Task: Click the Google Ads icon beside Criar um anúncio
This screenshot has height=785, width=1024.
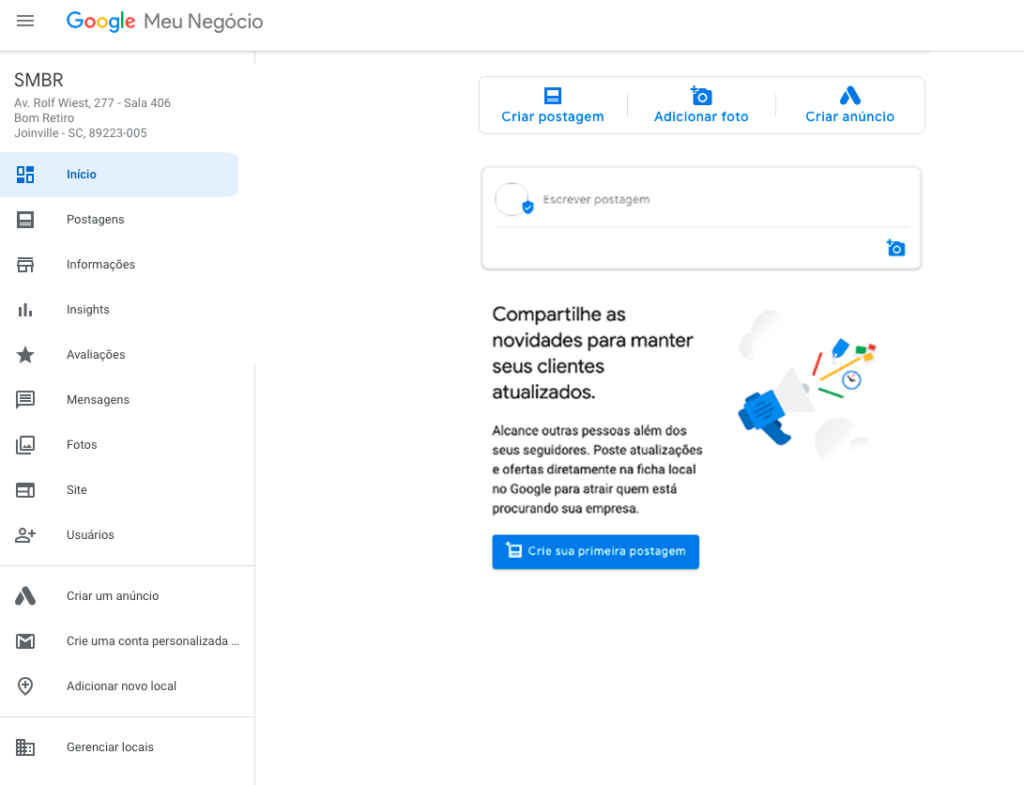Action: tap(25, 596)
